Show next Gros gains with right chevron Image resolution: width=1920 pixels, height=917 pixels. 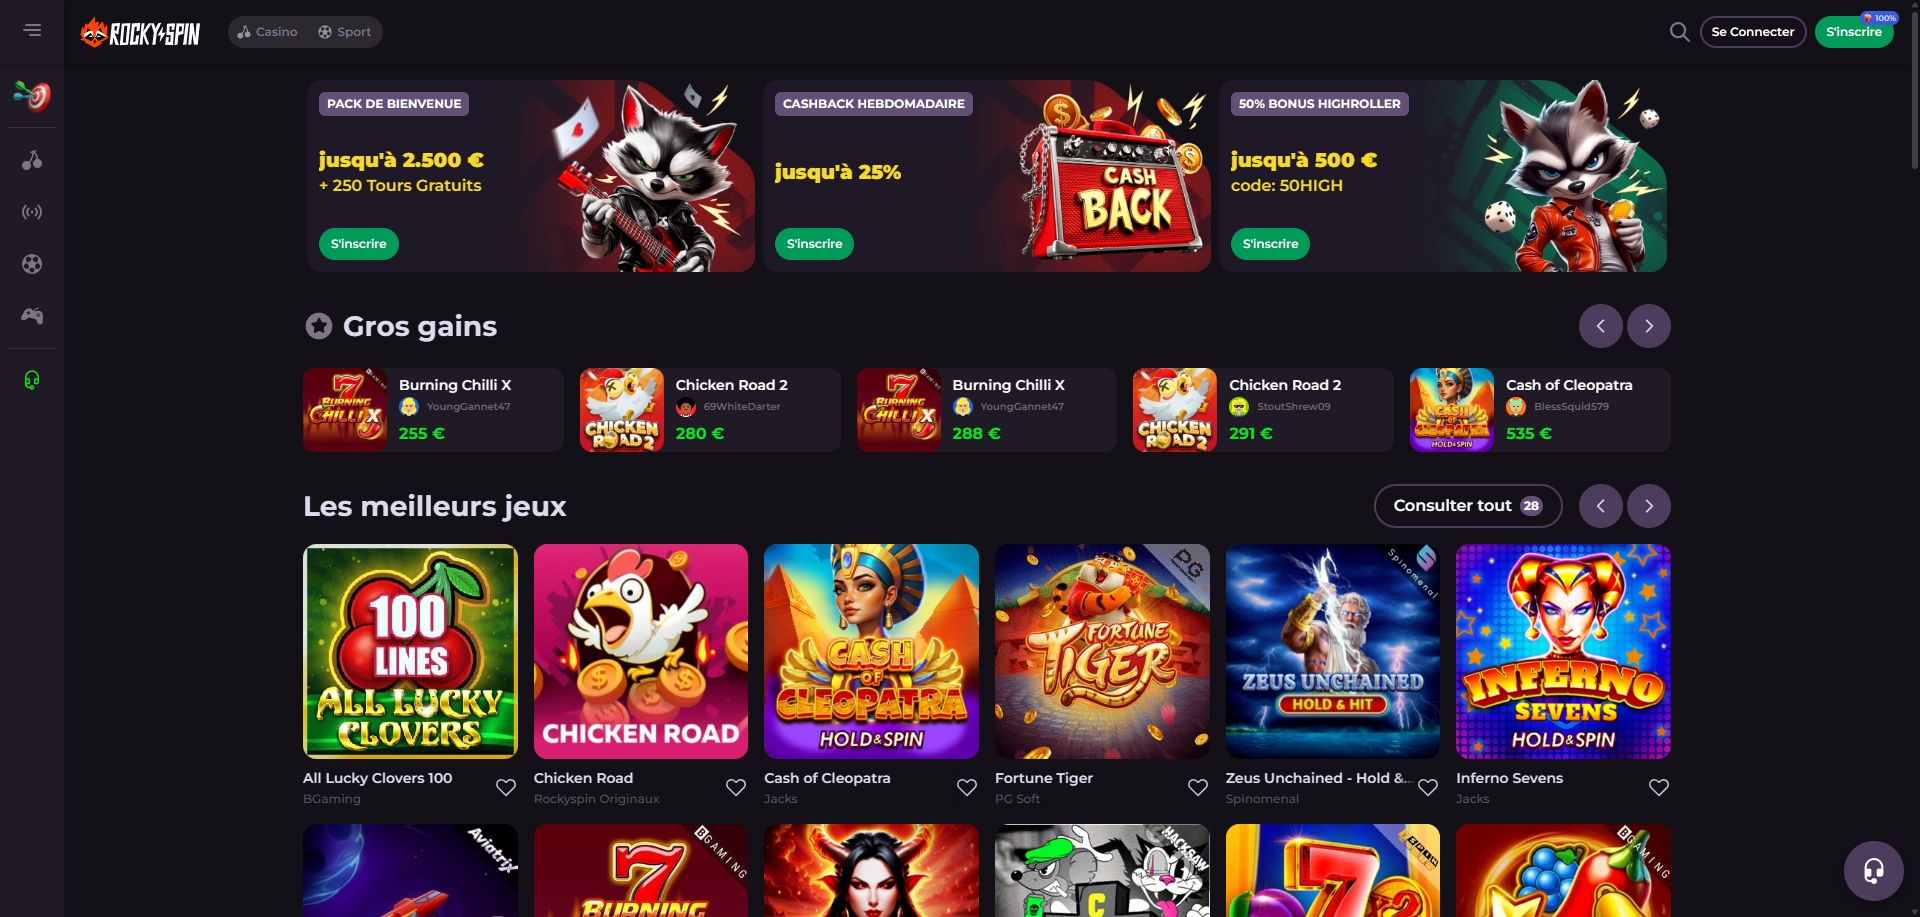click(1648, 326)
